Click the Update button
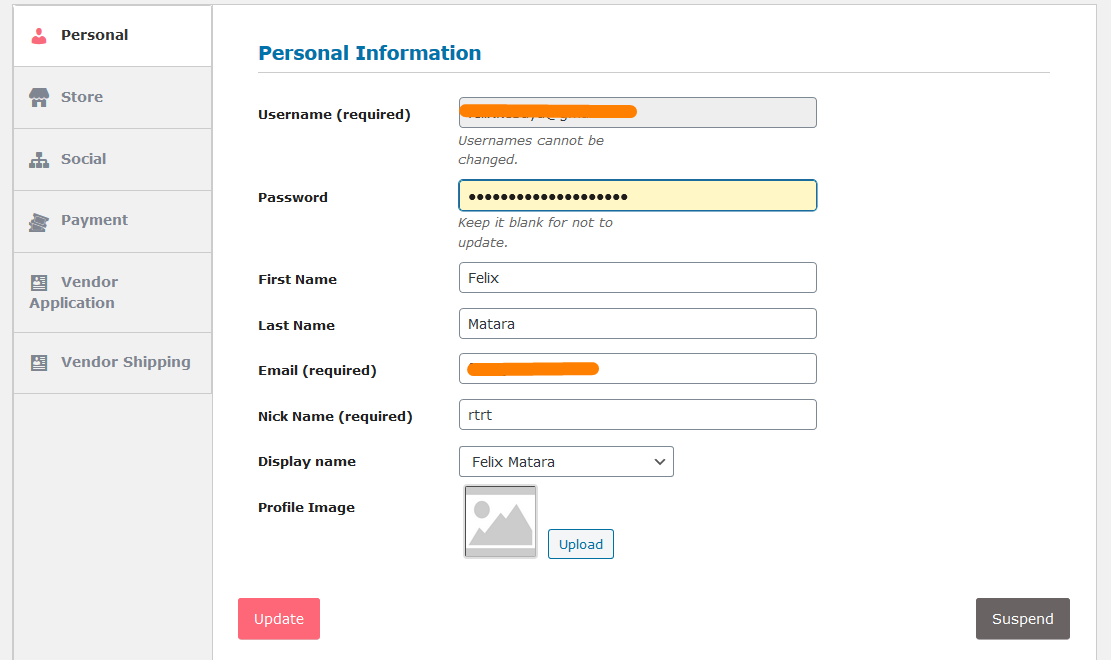1111x660 pixels. [x=278, y=619]
